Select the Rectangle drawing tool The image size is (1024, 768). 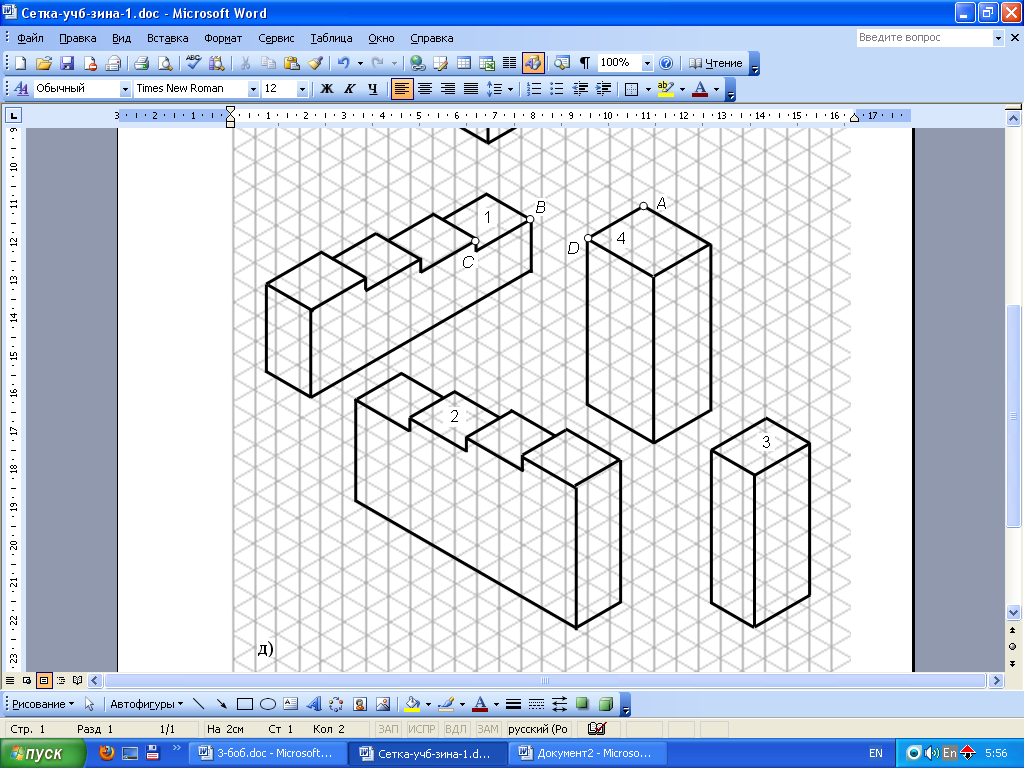pyautogui.click(x=245, y=704)
